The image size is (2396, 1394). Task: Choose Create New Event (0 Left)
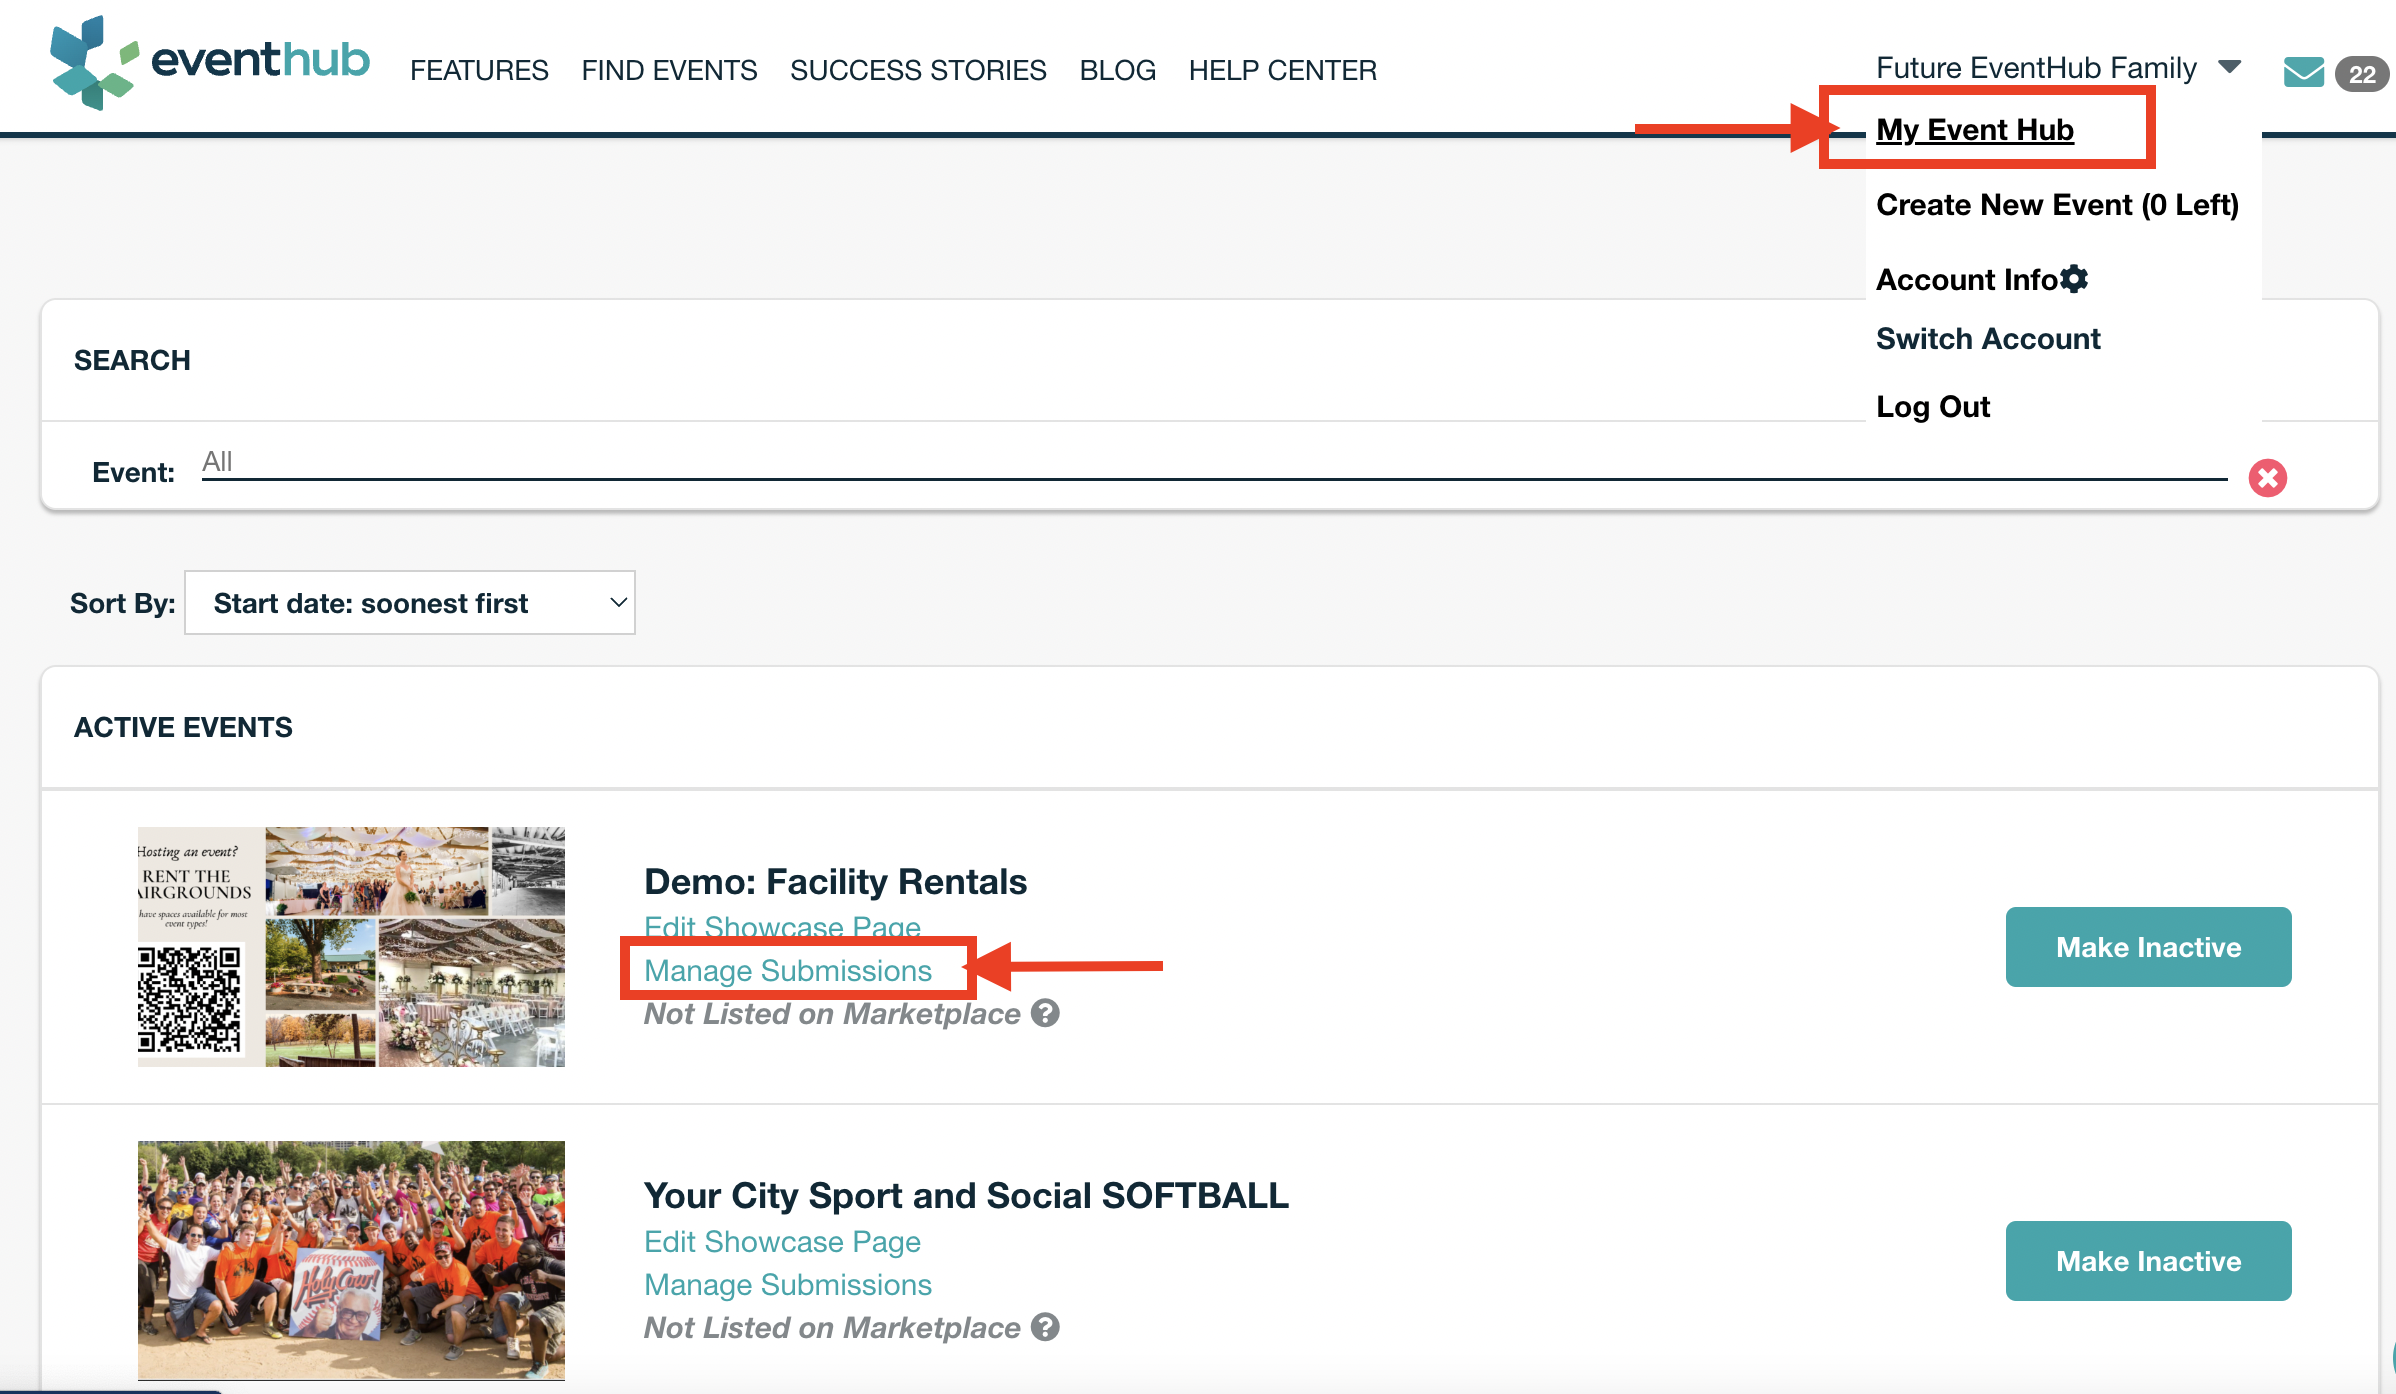pos(2057,204)
